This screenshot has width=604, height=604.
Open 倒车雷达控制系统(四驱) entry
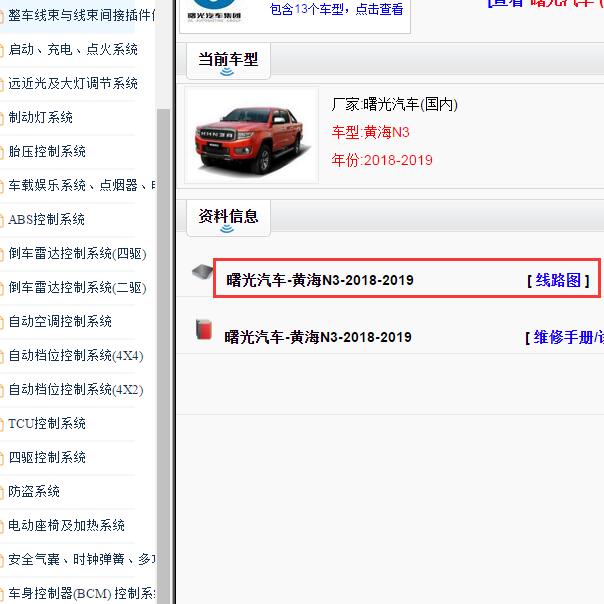(x=77, y=253)
